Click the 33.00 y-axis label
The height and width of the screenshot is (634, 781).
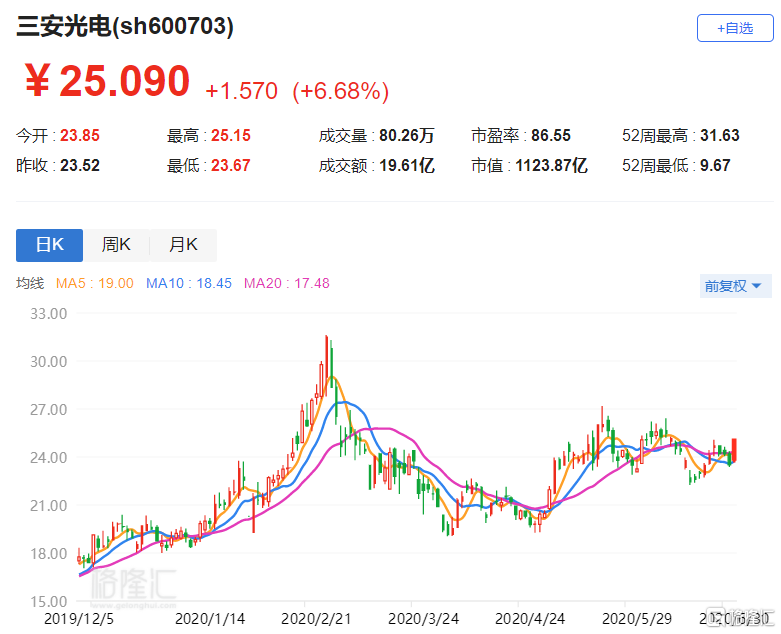pos(48,314)
